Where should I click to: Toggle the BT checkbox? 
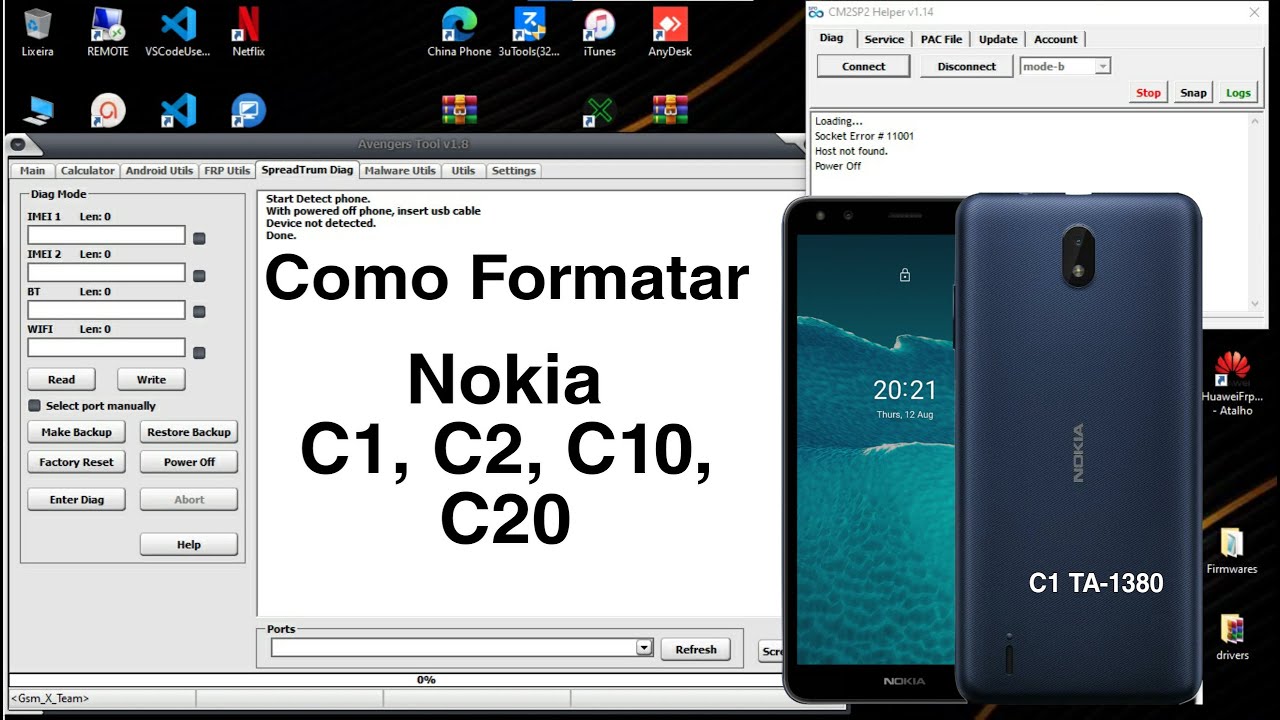tap(199, 312)
